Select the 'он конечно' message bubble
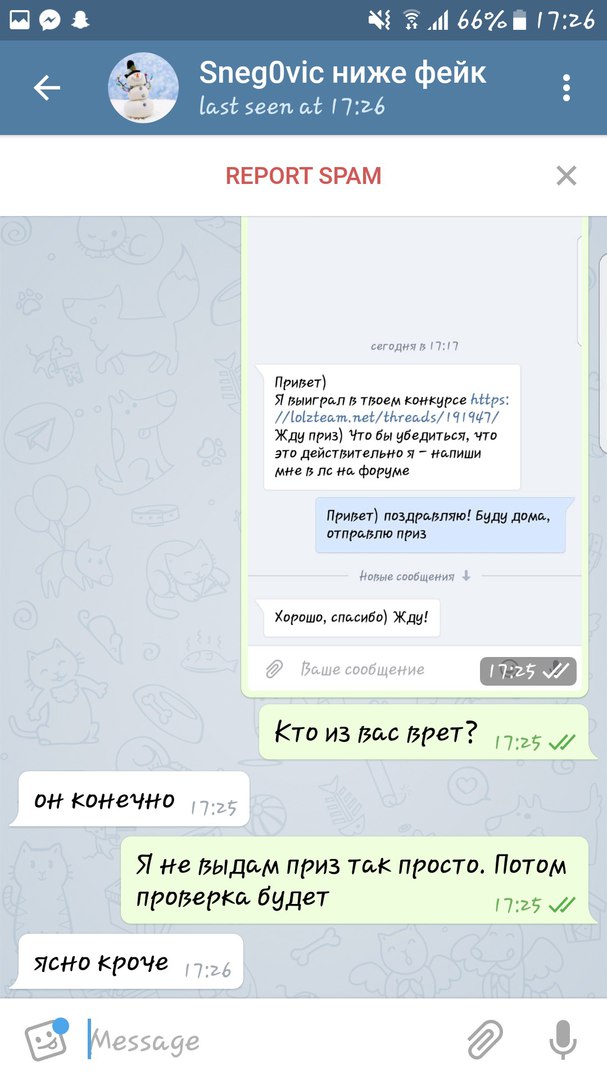Viewport: 607px width, 1080px height. (130, 800)
